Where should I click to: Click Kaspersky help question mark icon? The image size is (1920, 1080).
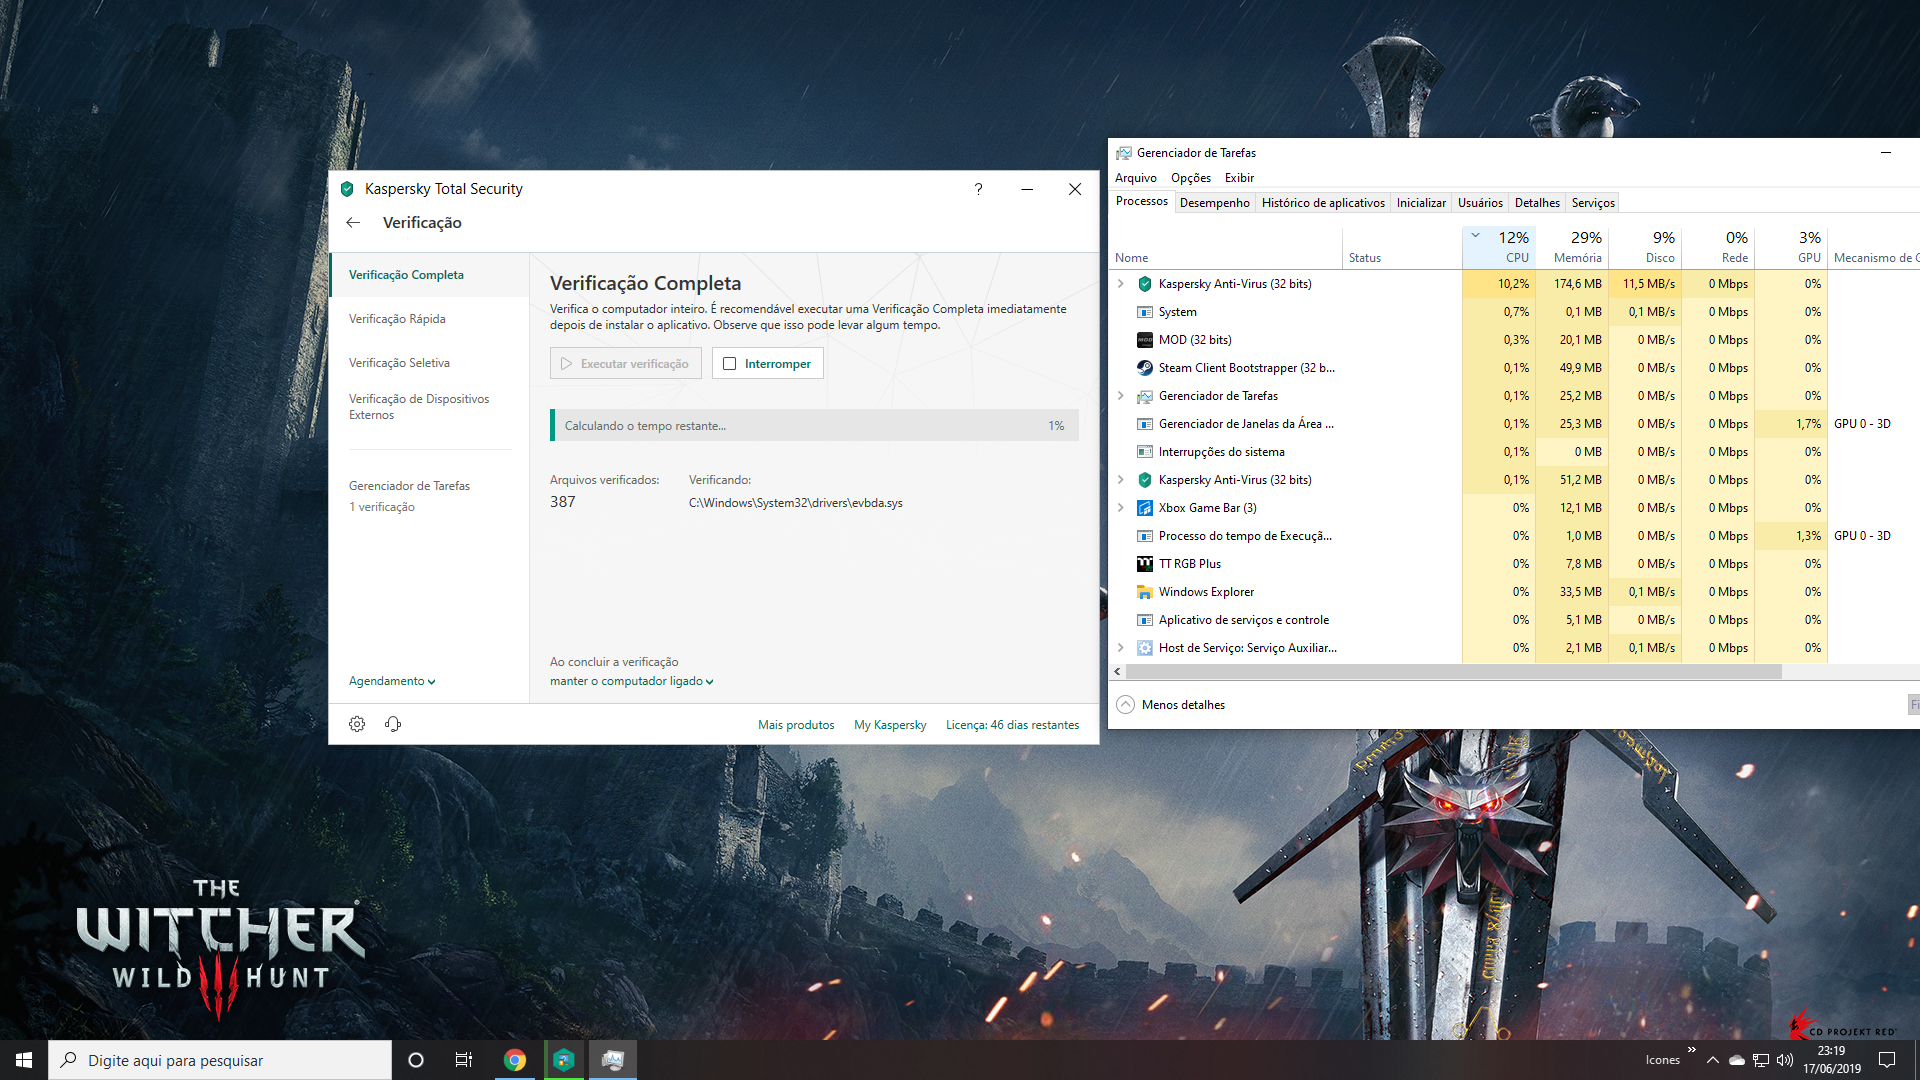[x=978, y=189]
